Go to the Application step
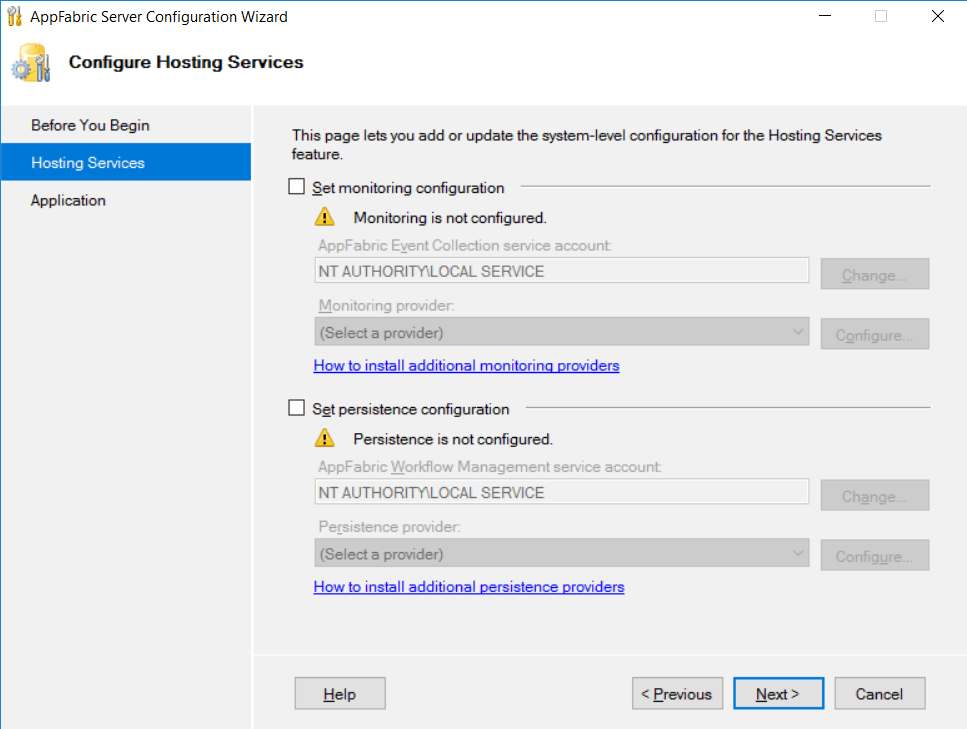The width and height of the screenshot is (967, 729). [x=126, y=200]
